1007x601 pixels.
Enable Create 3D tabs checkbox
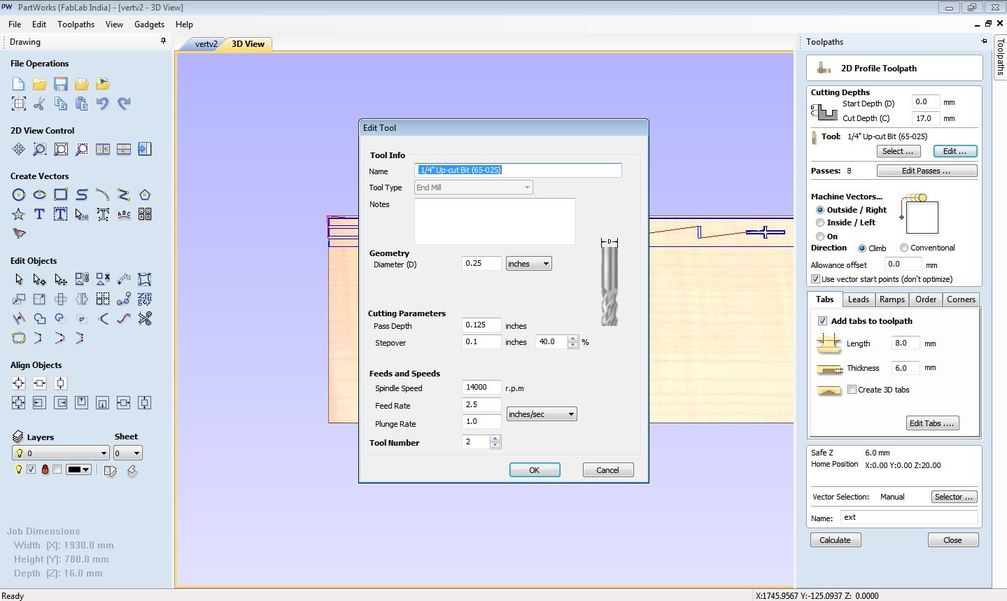coord(852,390)
